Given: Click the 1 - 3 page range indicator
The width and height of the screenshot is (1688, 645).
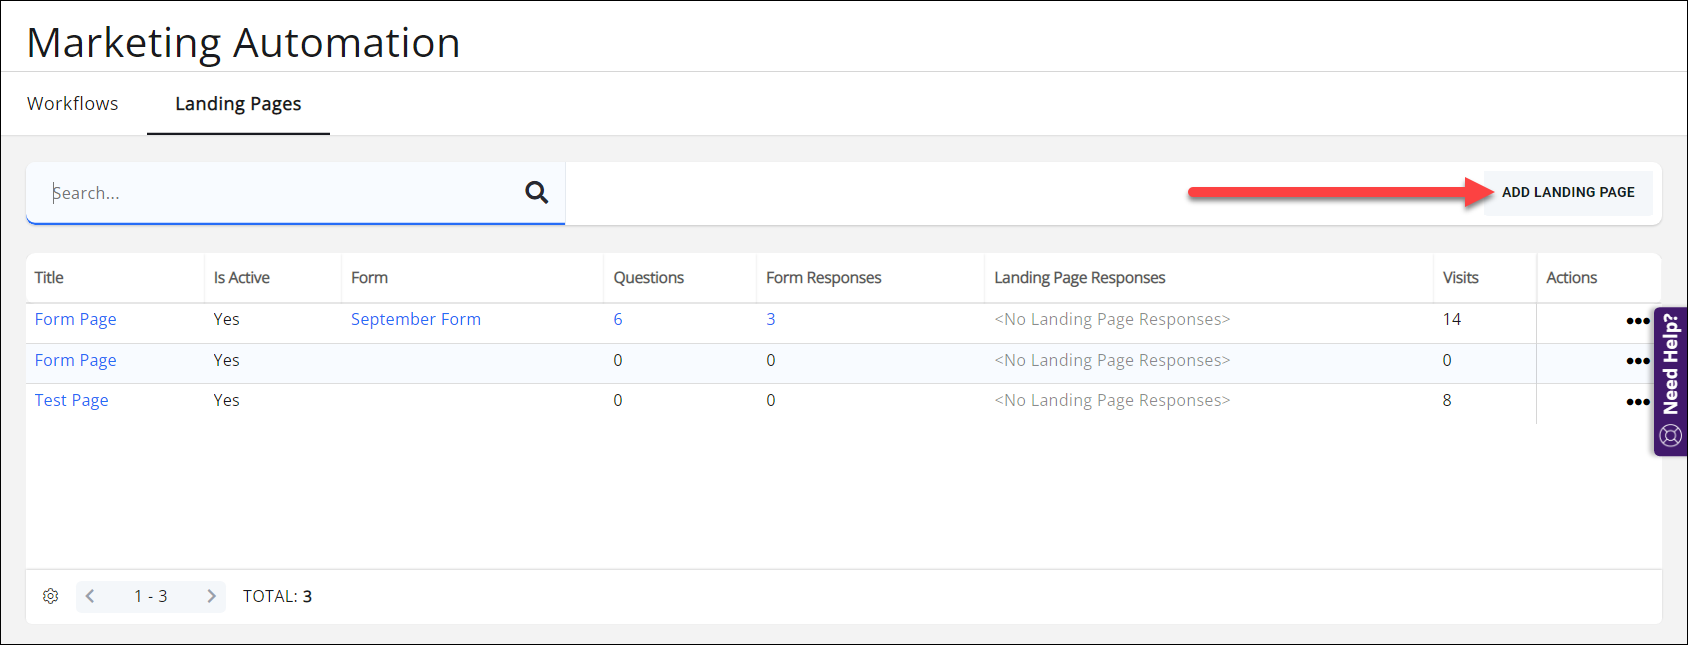Looking at the screenshot, I should coord(150,596).
